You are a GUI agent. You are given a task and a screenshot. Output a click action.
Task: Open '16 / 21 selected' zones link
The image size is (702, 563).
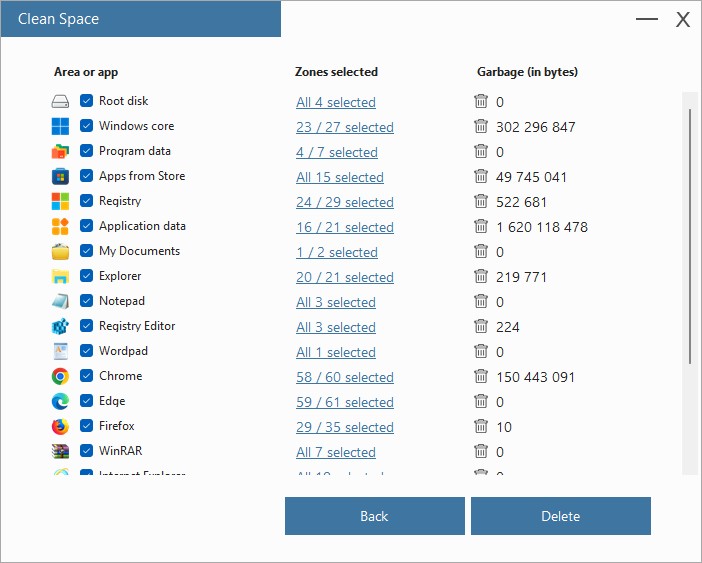345,228
